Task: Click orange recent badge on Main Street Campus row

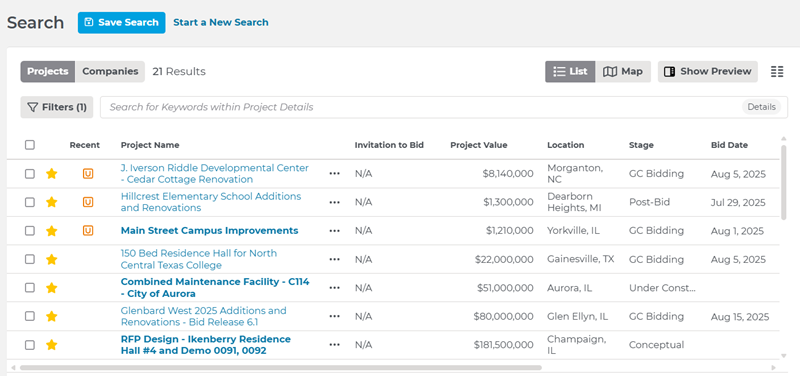Action: (x=88, y=231)
